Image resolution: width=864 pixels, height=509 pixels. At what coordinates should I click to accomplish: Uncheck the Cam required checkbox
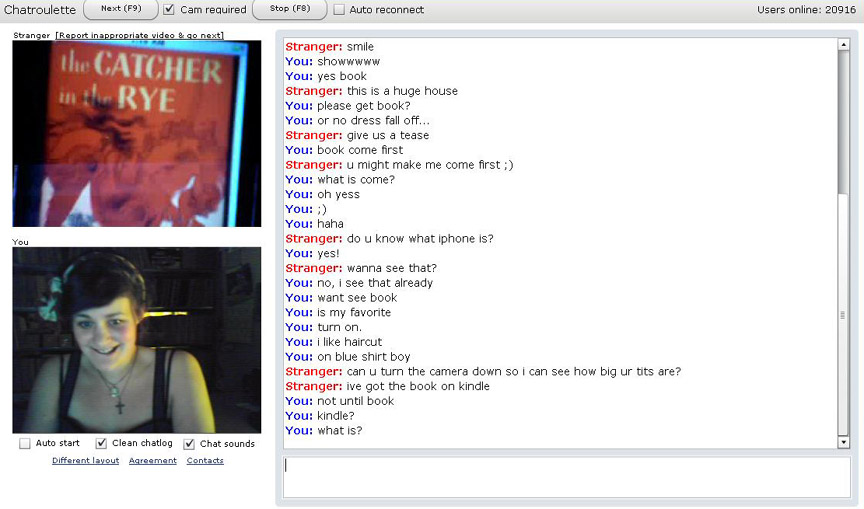point(169,10)
